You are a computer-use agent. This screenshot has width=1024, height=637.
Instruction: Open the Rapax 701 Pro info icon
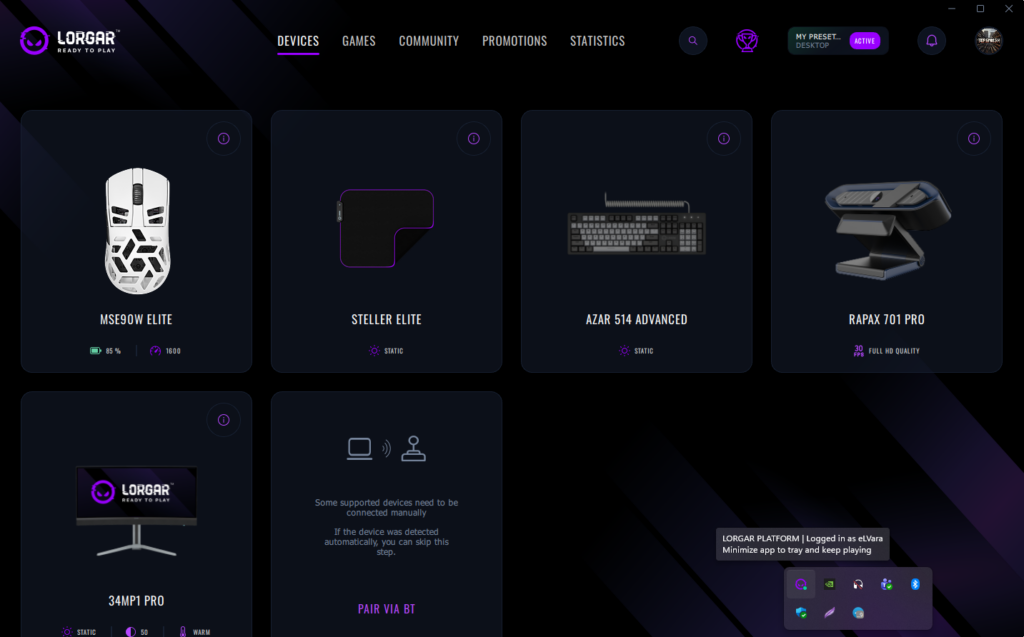[x=973, y=139]
